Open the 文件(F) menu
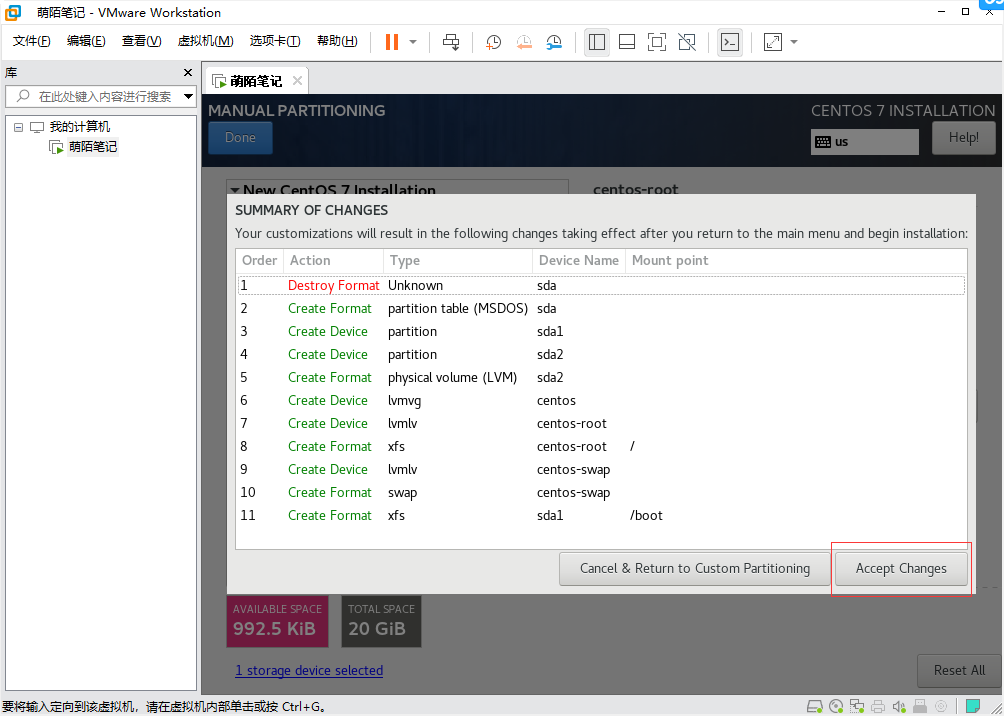Image resolution: width=1004 pixels, height=716 pixels. [x=31, y=41]
